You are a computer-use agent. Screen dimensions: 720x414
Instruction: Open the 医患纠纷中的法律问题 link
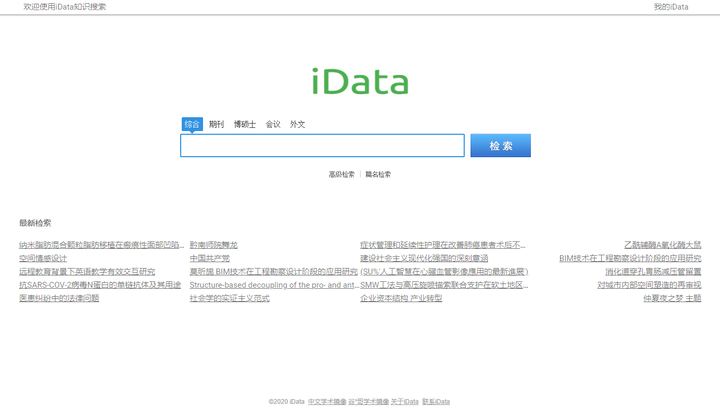[x=59, y=298]
